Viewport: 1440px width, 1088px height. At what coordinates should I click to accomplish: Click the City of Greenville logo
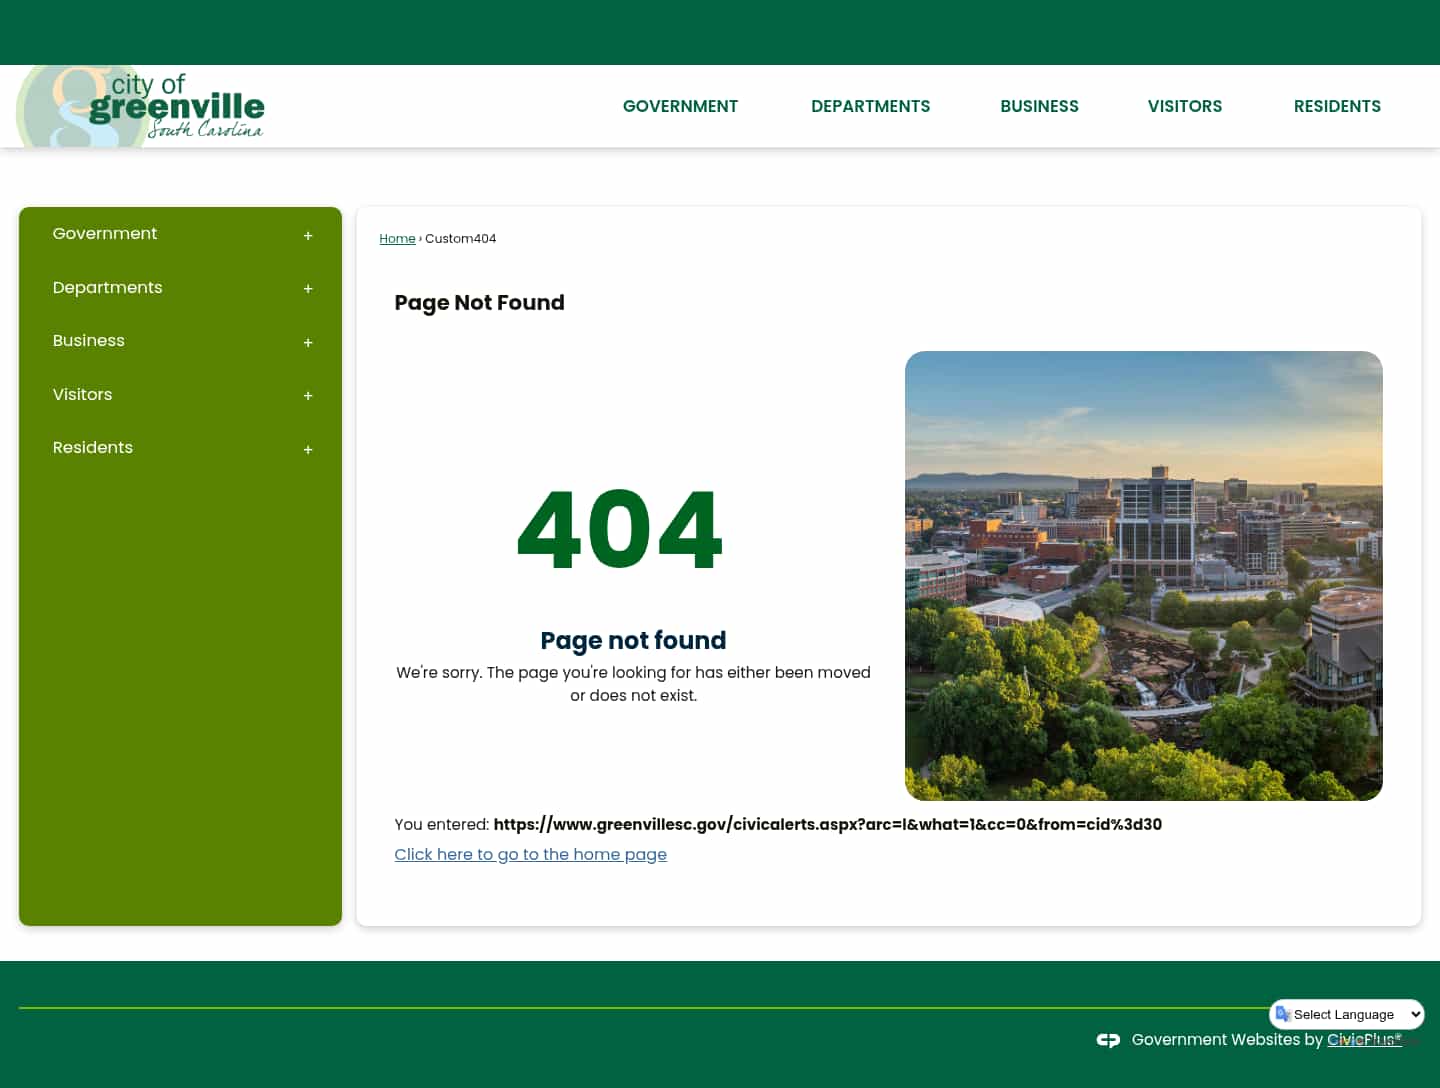pos(141,106)
